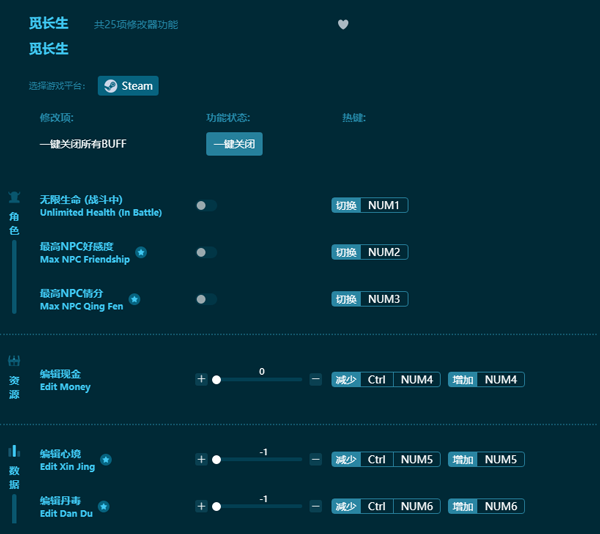The height and width of the screenshot is (534, 600).
Task: Click the Edit Money slider handle
Action: click(x=217, y=379)
